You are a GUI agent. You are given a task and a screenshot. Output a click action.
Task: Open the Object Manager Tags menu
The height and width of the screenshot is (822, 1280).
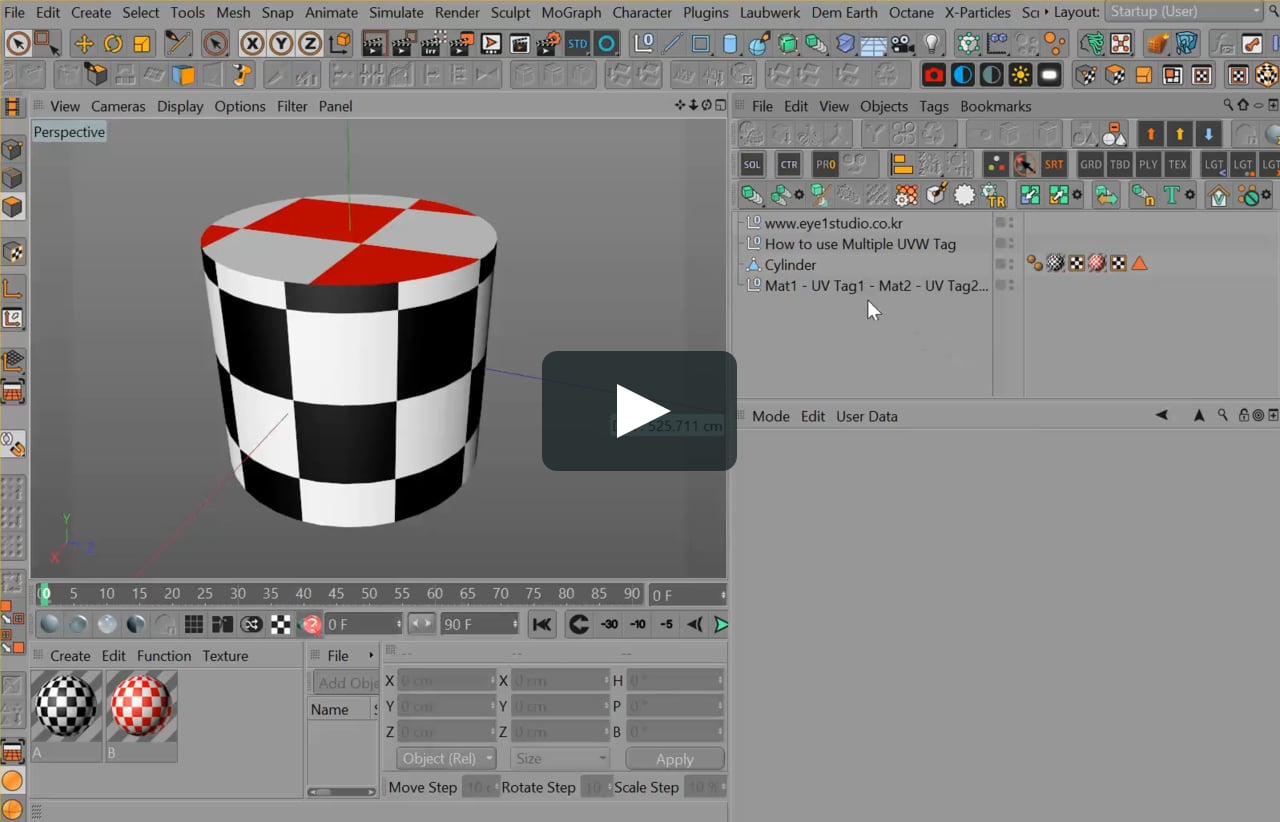click(934, 106)
